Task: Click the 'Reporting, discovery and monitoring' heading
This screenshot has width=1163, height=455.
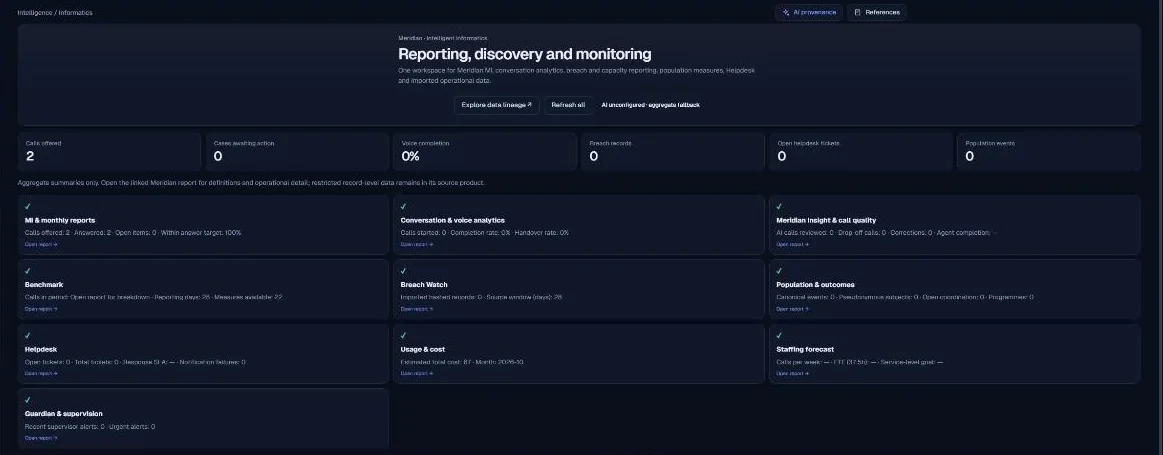Action: [x=524, y=53]
